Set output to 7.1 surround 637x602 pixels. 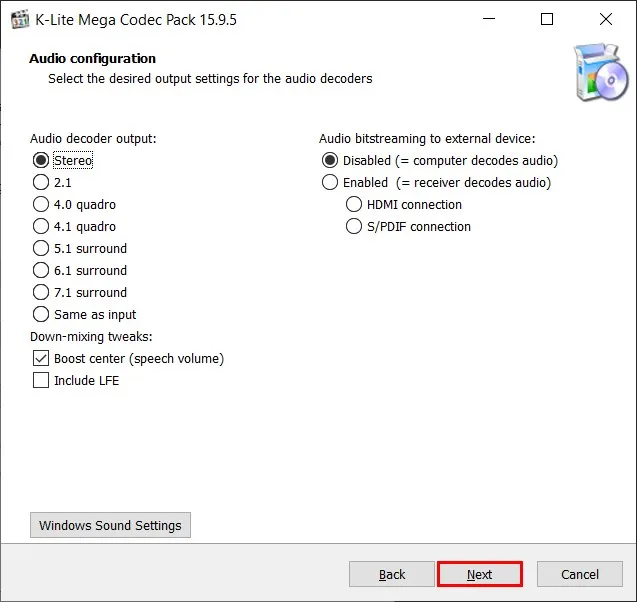(x=41, y=292)
